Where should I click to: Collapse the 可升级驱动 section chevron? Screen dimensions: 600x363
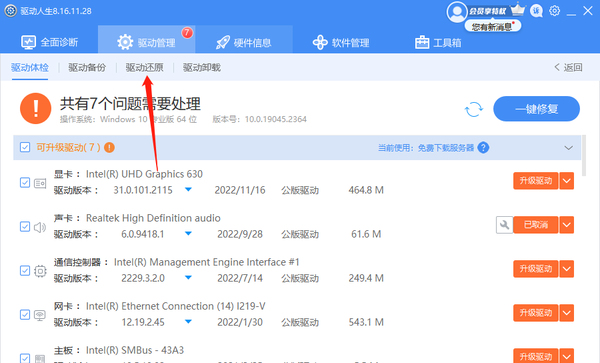point(568,148)
